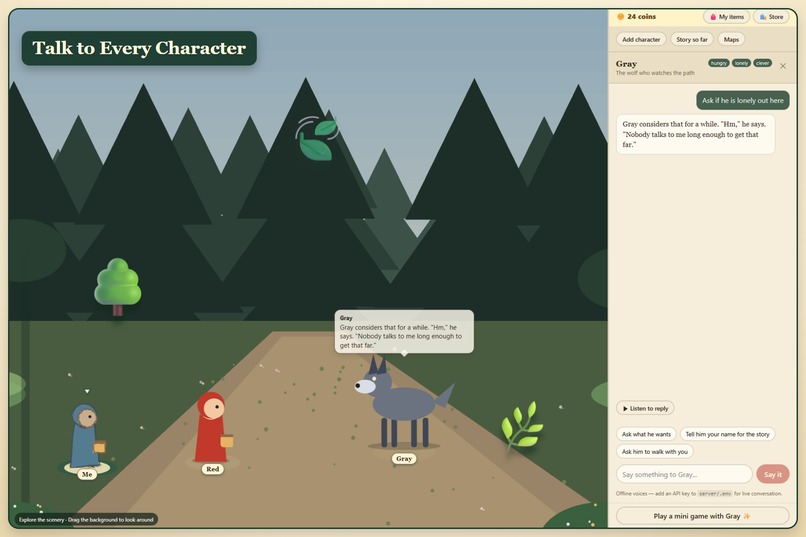Select the Me character in blue hood
806x537 pixels.
pyautogui.click(x=87, y=435)
